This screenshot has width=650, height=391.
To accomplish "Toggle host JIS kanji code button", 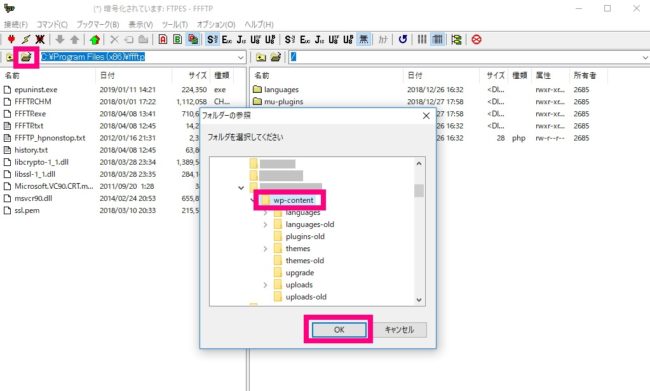I will [x=241, y=39].
